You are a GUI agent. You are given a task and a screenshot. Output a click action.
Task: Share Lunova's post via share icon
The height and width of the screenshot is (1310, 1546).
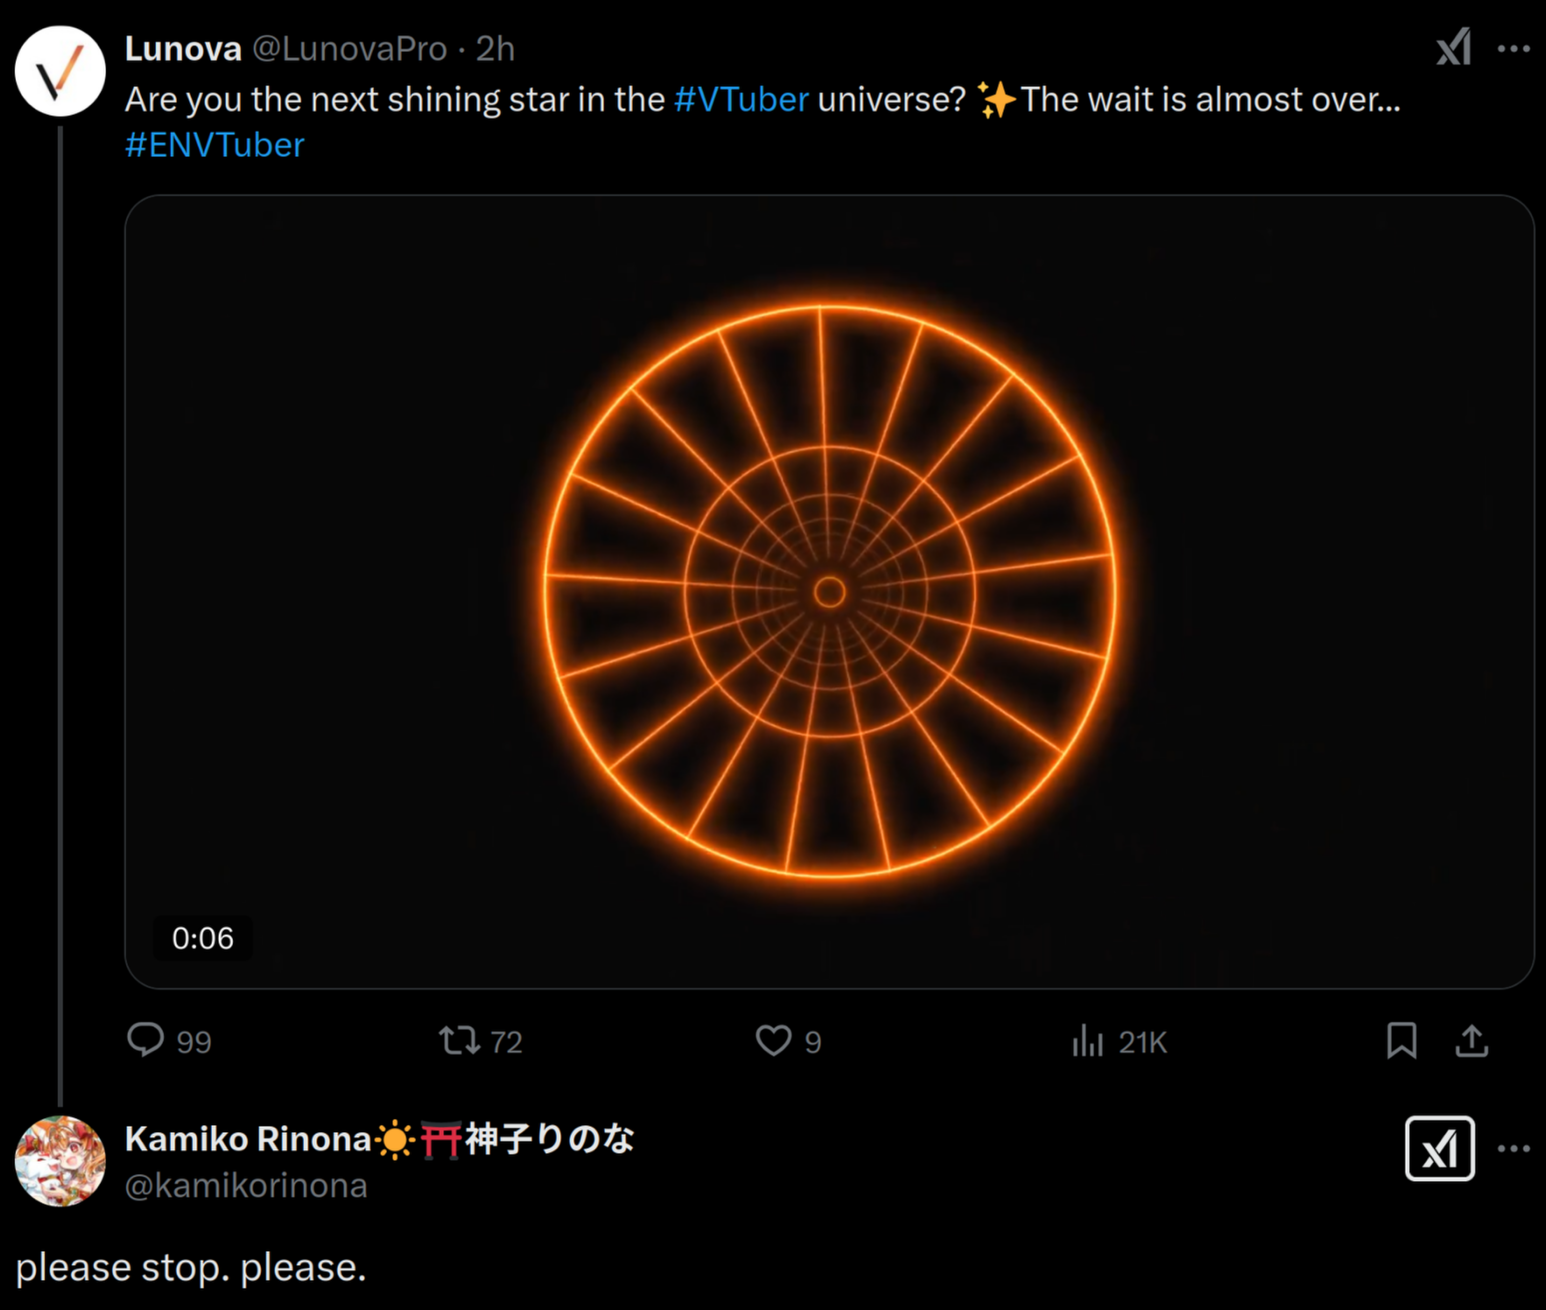click(x=1471, y=1041)
